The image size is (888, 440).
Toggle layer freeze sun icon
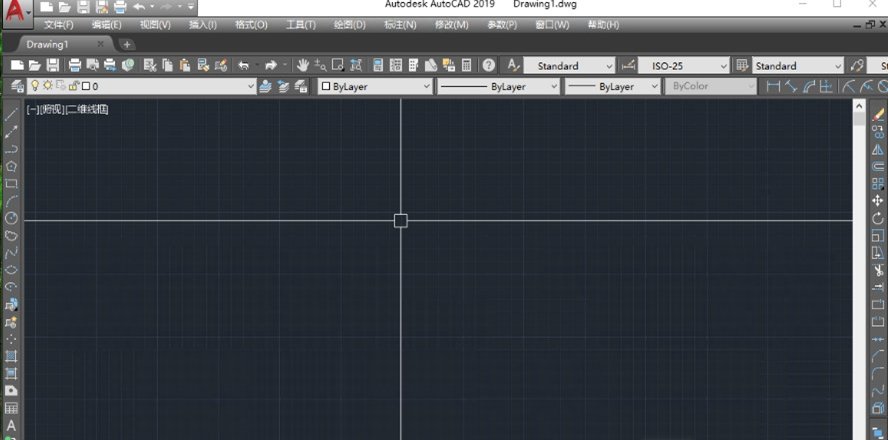[48, 86]
